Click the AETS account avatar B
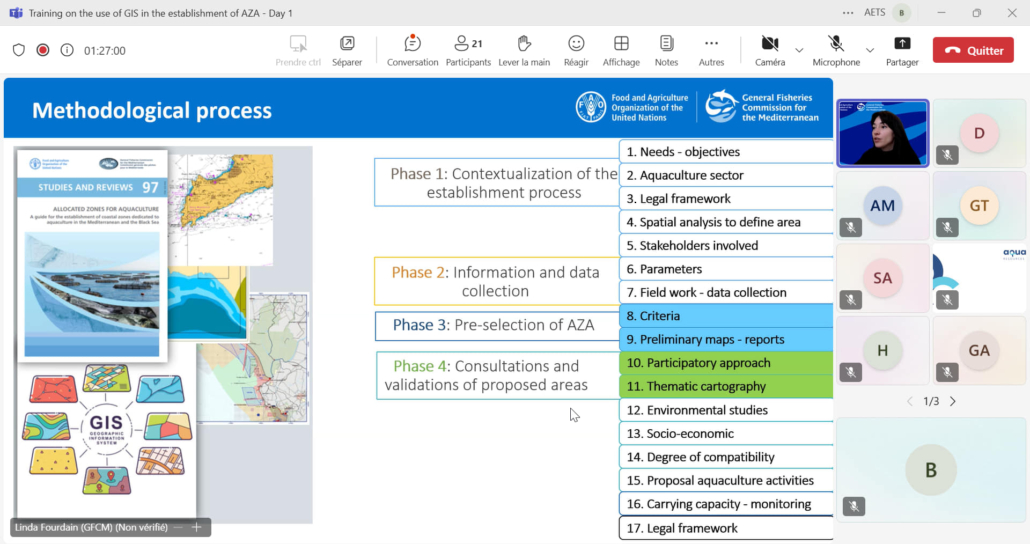Viewport: 1030px width, 544px height. 902,12
